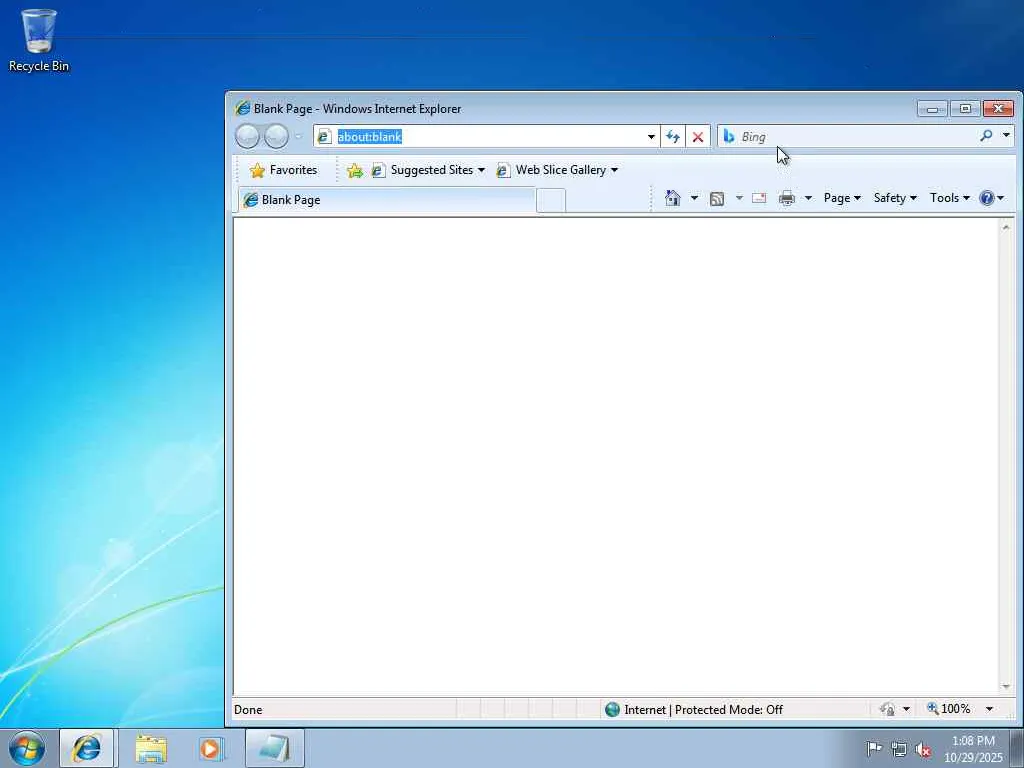The width and height of the screenshot is (1024, 768).
Task: Open the Web Slice Gallery link
Action: tap(557, 170)
